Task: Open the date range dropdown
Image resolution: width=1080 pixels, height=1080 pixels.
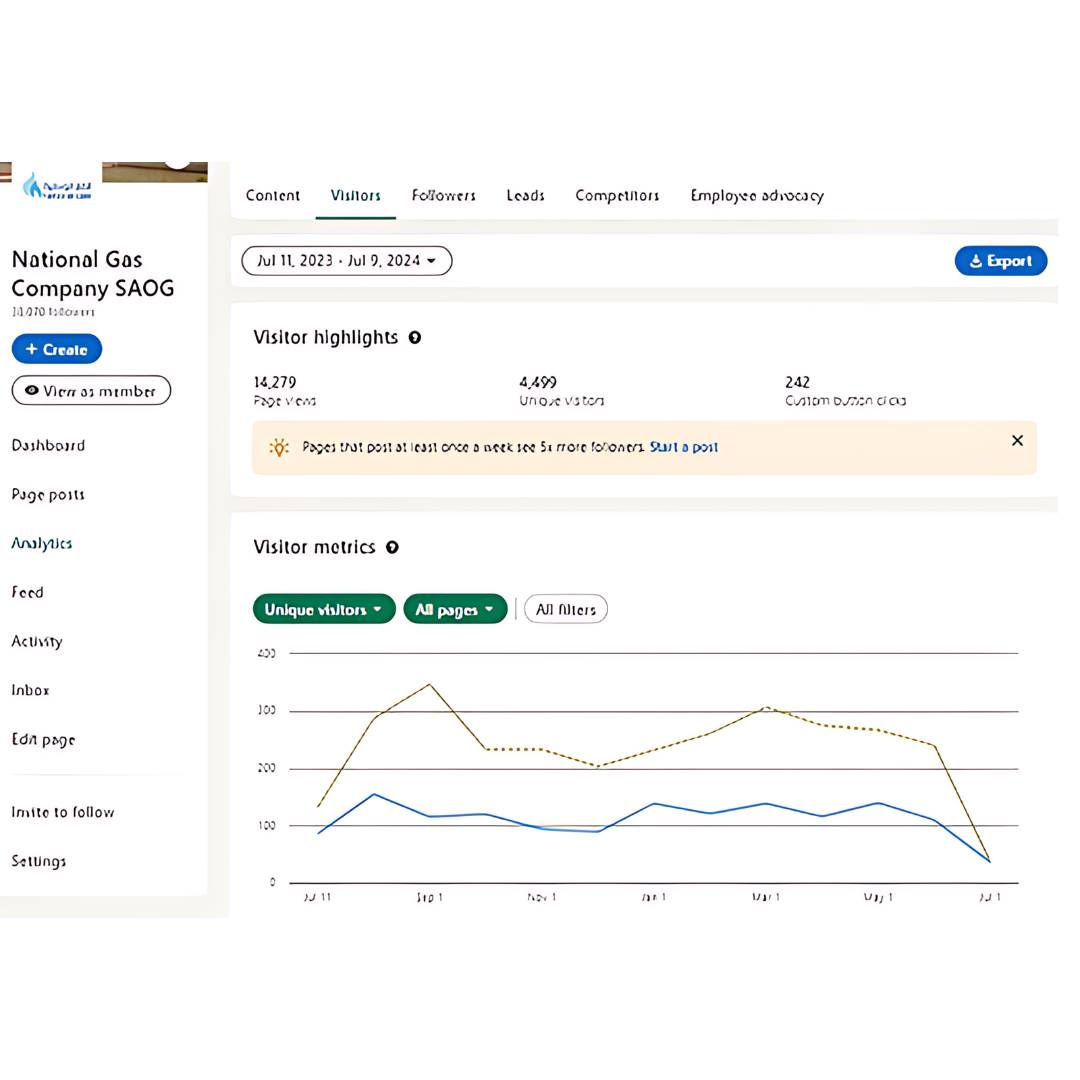Action: coord(347,261)
